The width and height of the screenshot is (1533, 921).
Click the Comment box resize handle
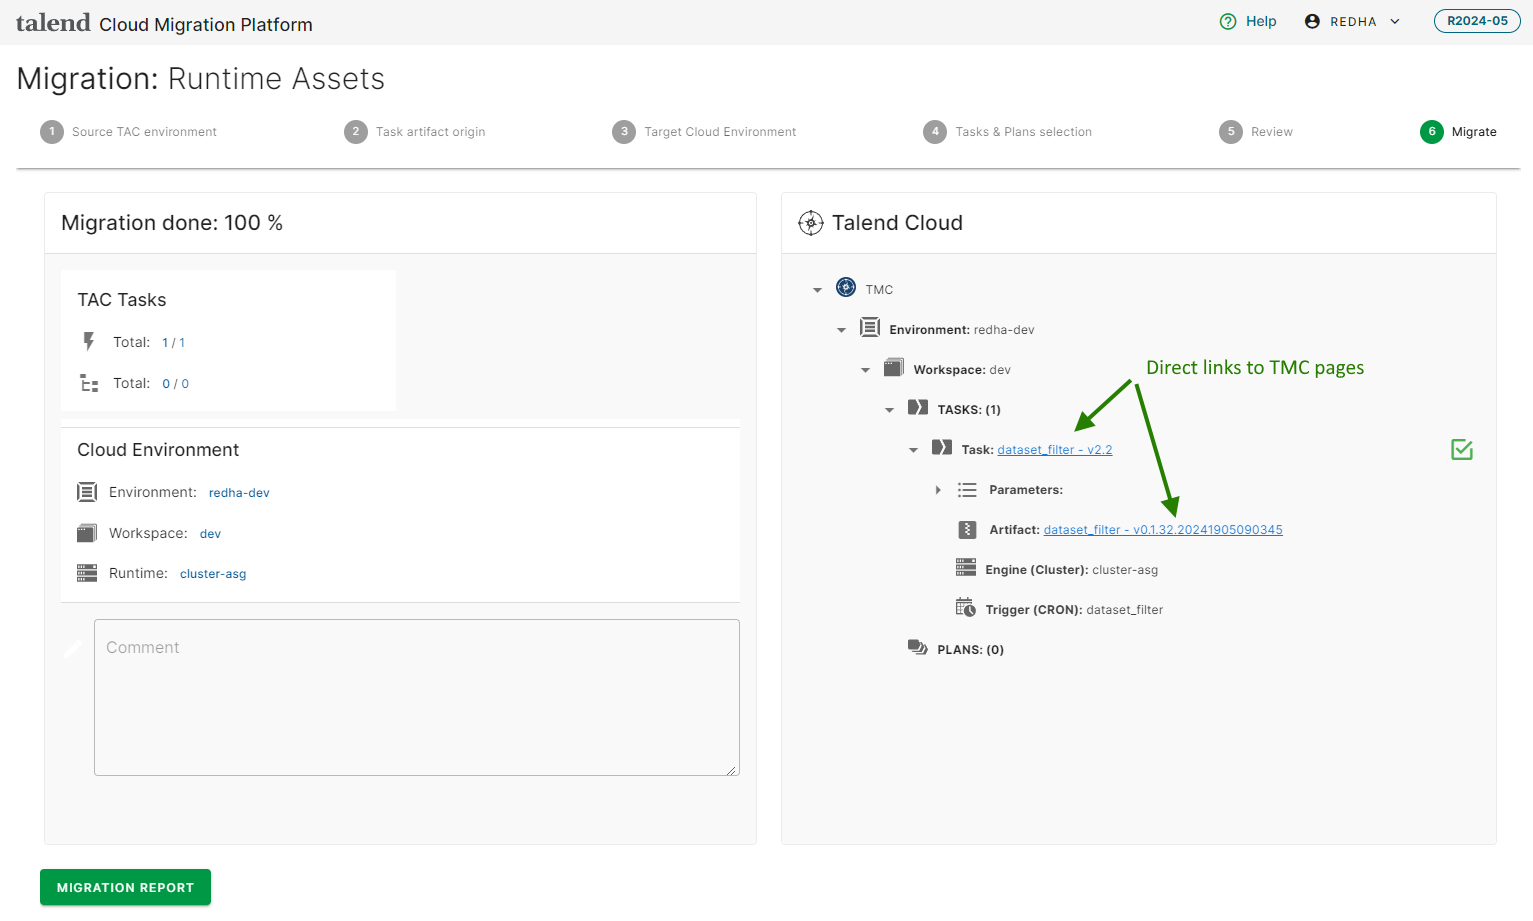732,769
